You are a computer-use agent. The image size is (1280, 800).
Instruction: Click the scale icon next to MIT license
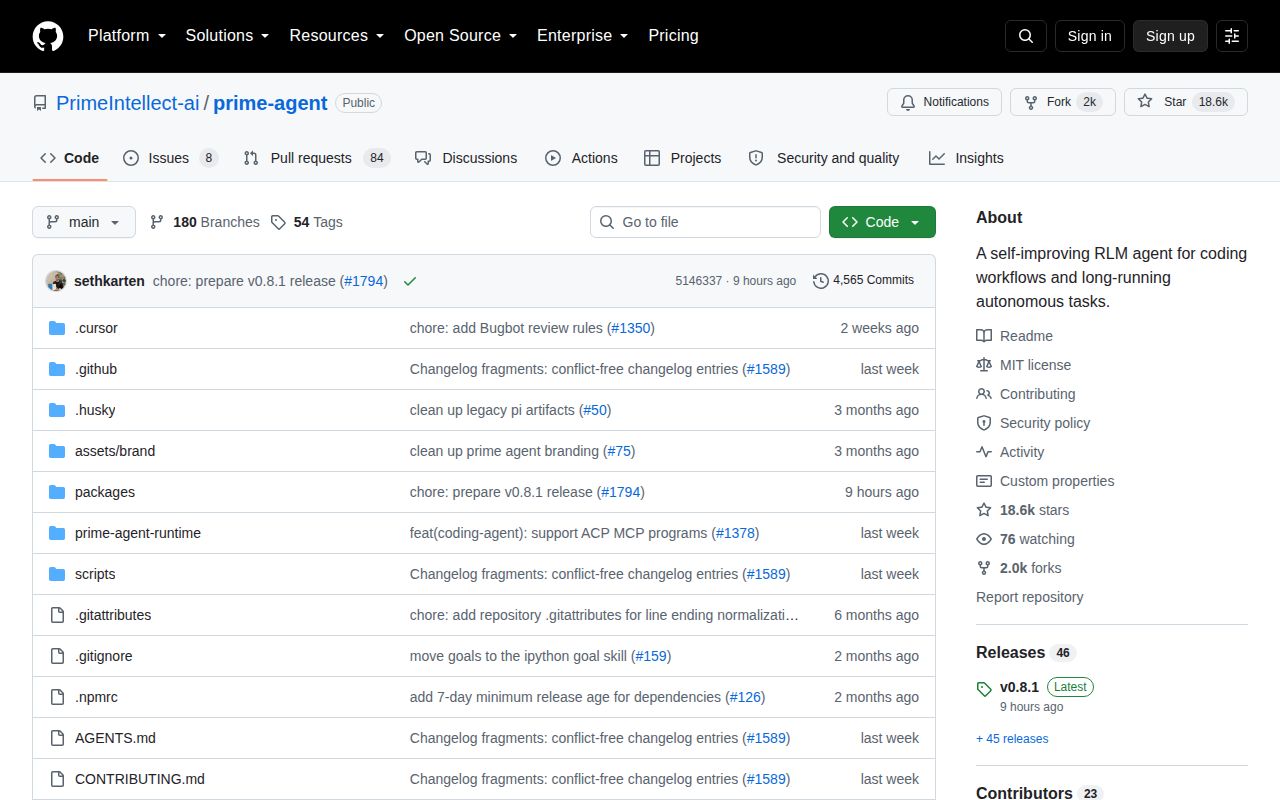[984, 365]
